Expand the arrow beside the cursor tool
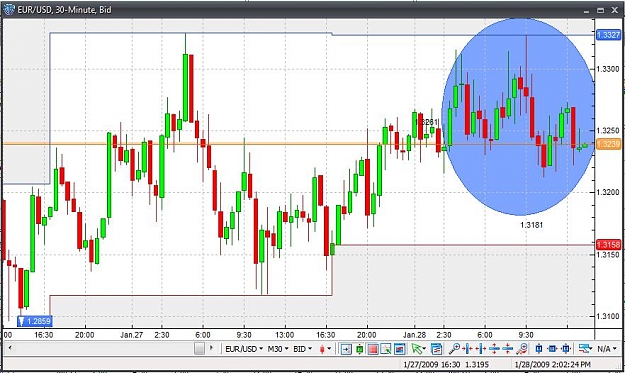The height and width of the screenshot is (373, 625). click(x=425, y=349)
